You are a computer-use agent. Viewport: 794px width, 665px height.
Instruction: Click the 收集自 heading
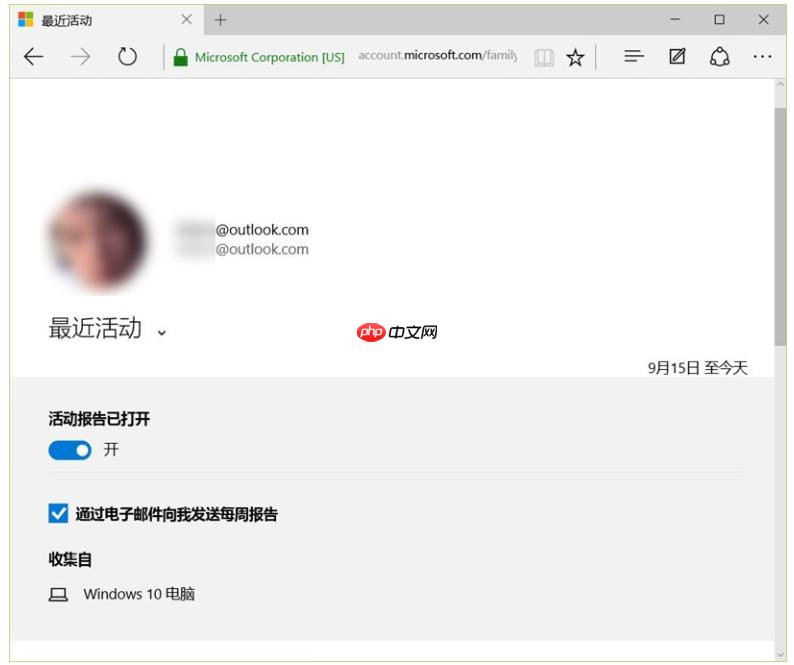70,559
